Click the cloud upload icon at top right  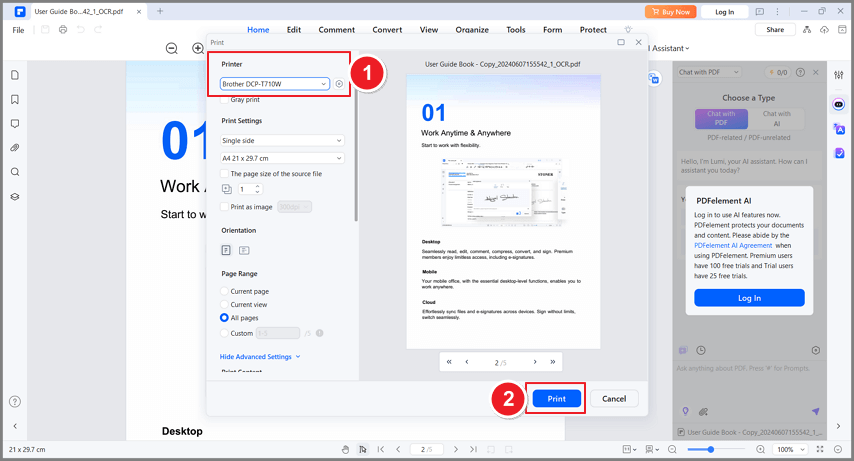824,29
